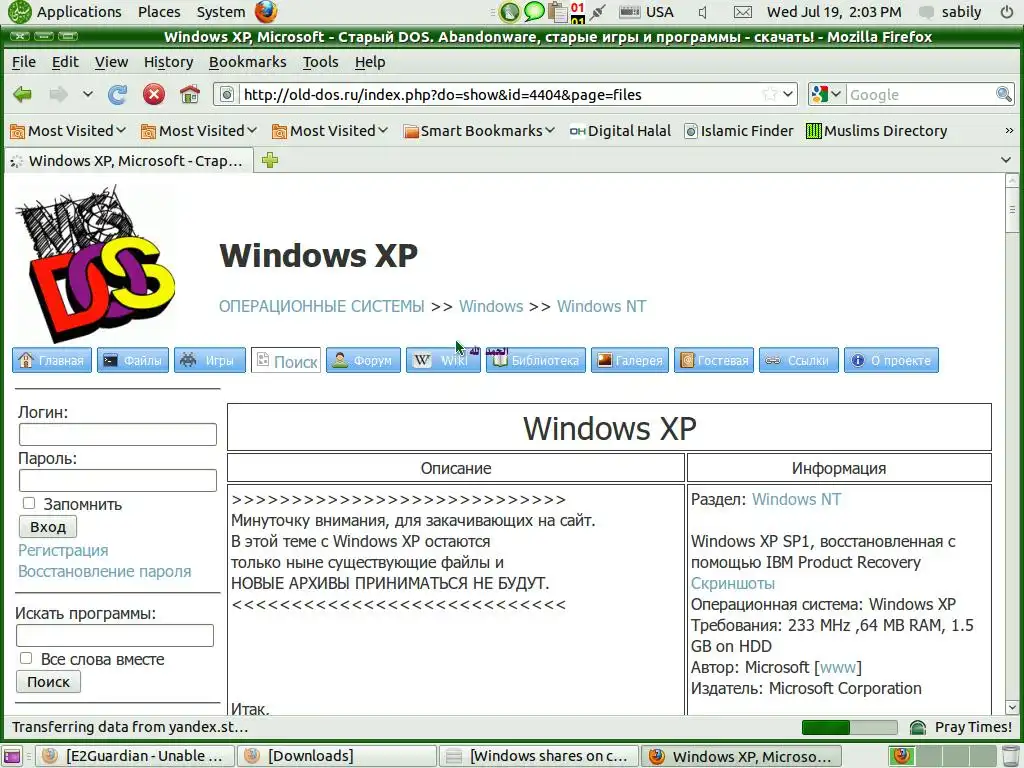
Task: Click the Back arrow in Firefox
Action: (22, 95)
